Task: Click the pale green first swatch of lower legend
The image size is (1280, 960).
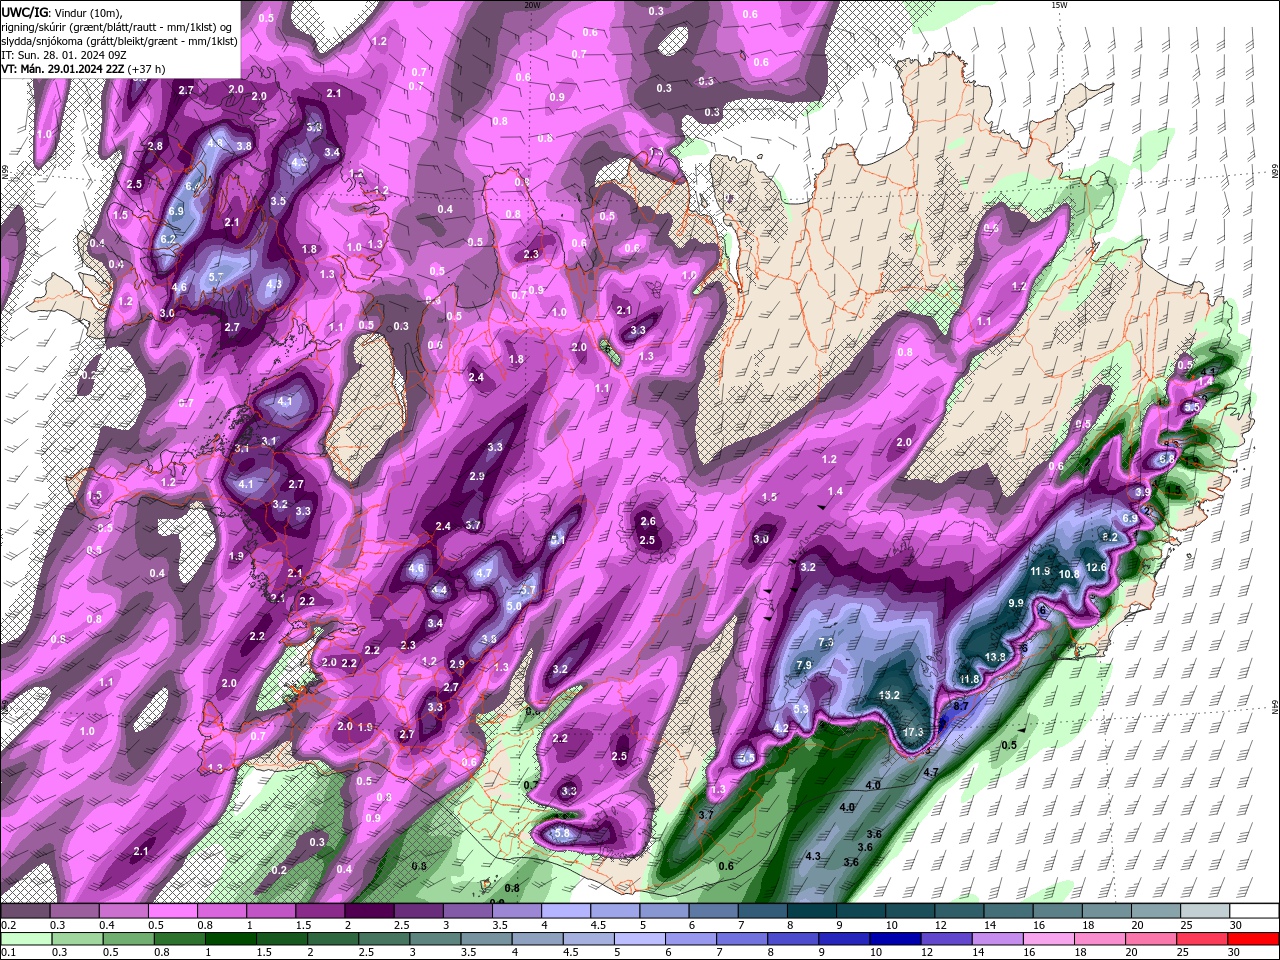Action: 25,938
